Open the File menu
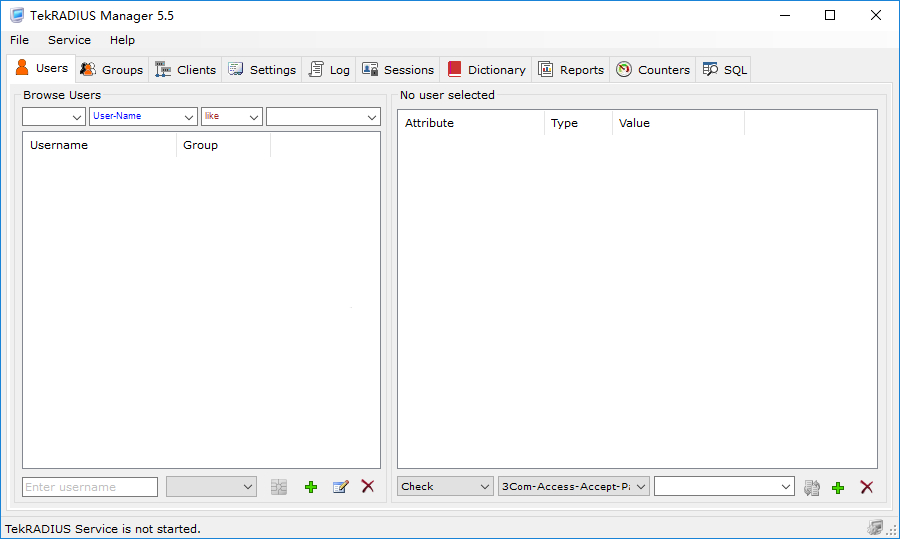 (x=19, y=40)
